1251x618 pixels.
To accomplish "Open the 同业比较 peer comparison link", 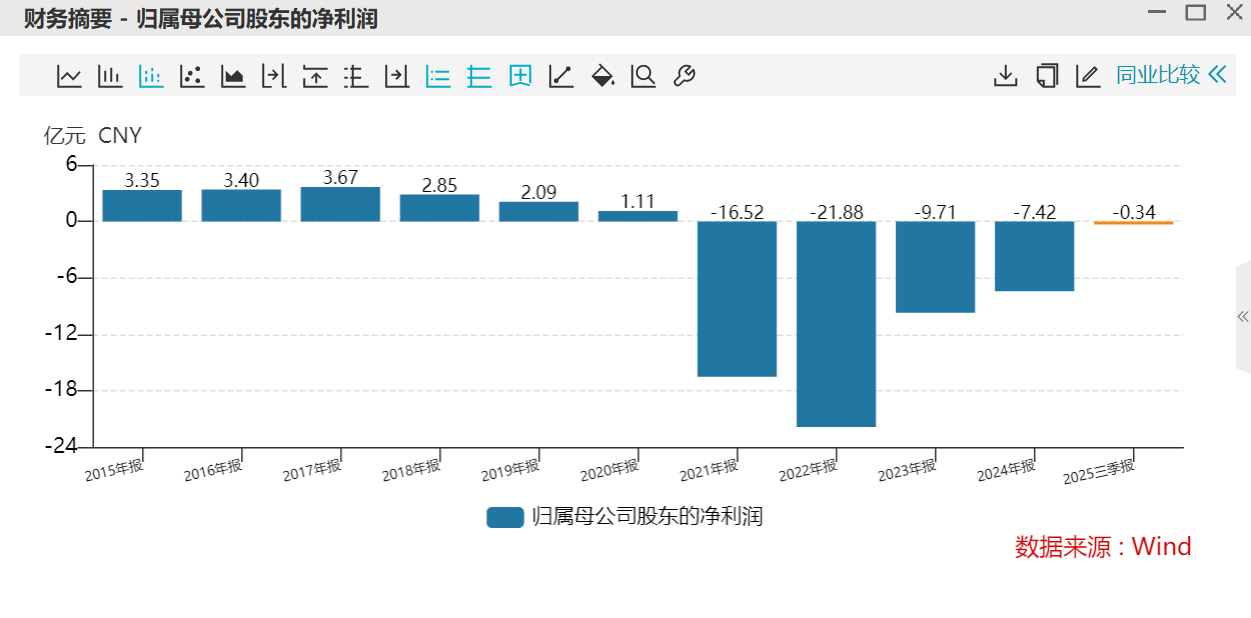I will pyautogui.click(x=1157, y=75).
